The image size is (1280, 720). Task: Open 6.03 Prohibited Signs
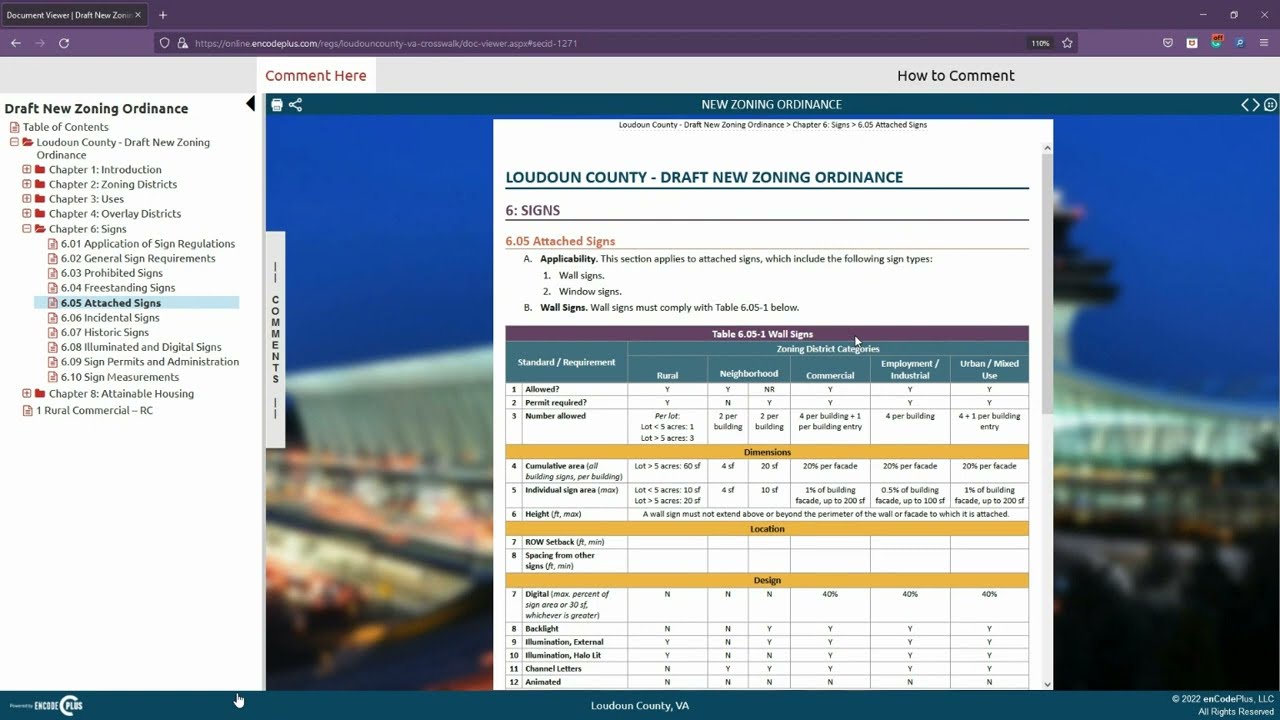(x=112, y=273)
